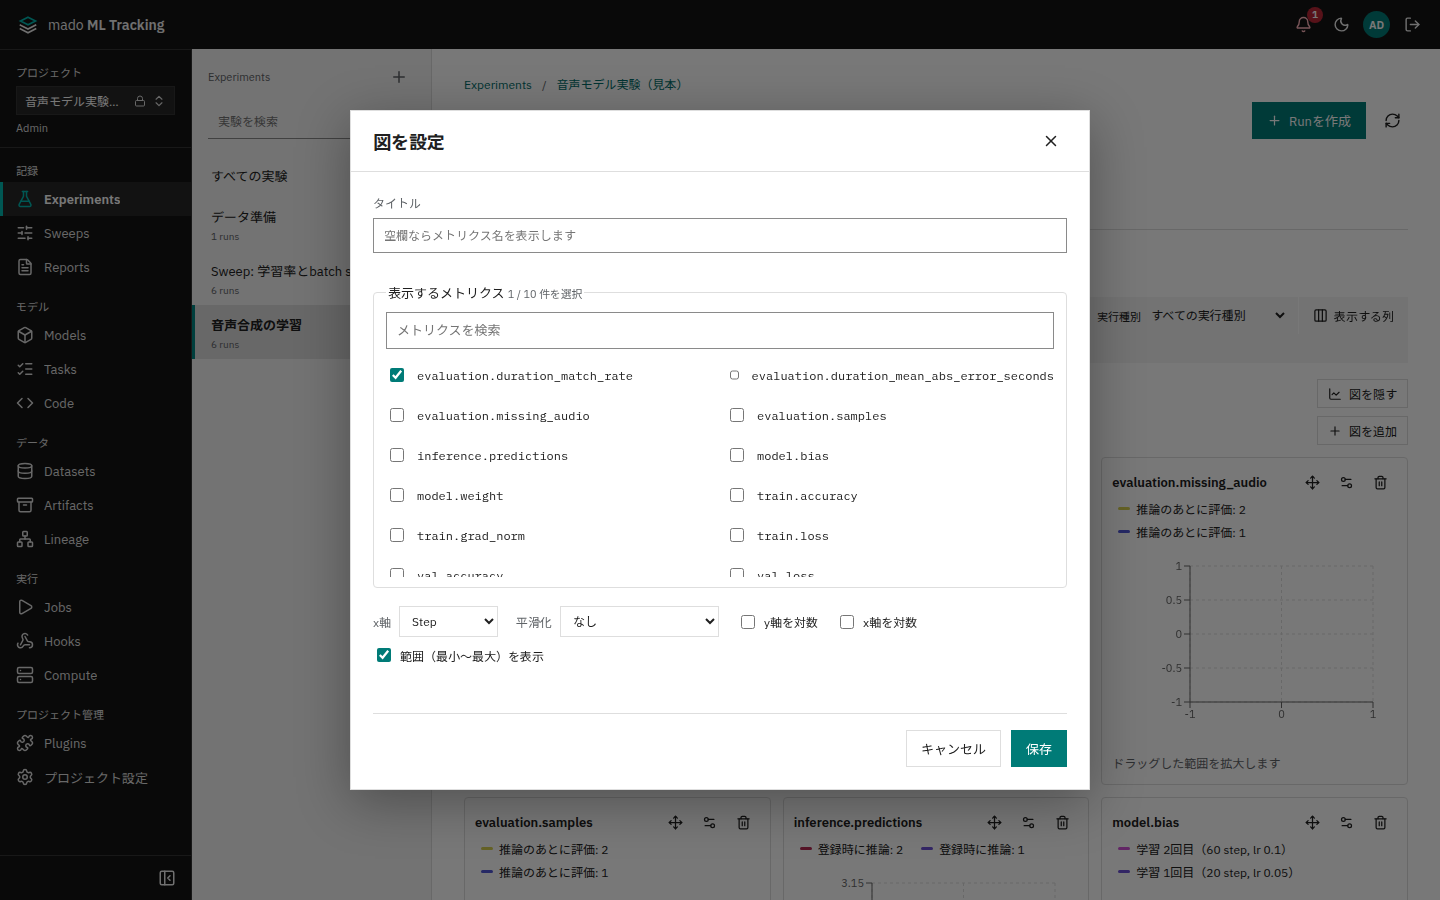Screen dimensions: 1440x900
Task: Check evaluation.samples metric
Action: pos(737,415)
